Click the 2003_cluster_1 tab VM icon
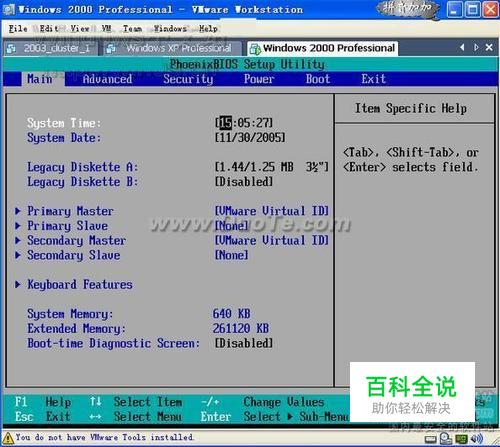The width and height of the screenshot is (500, 447). (x=11, y=49)
